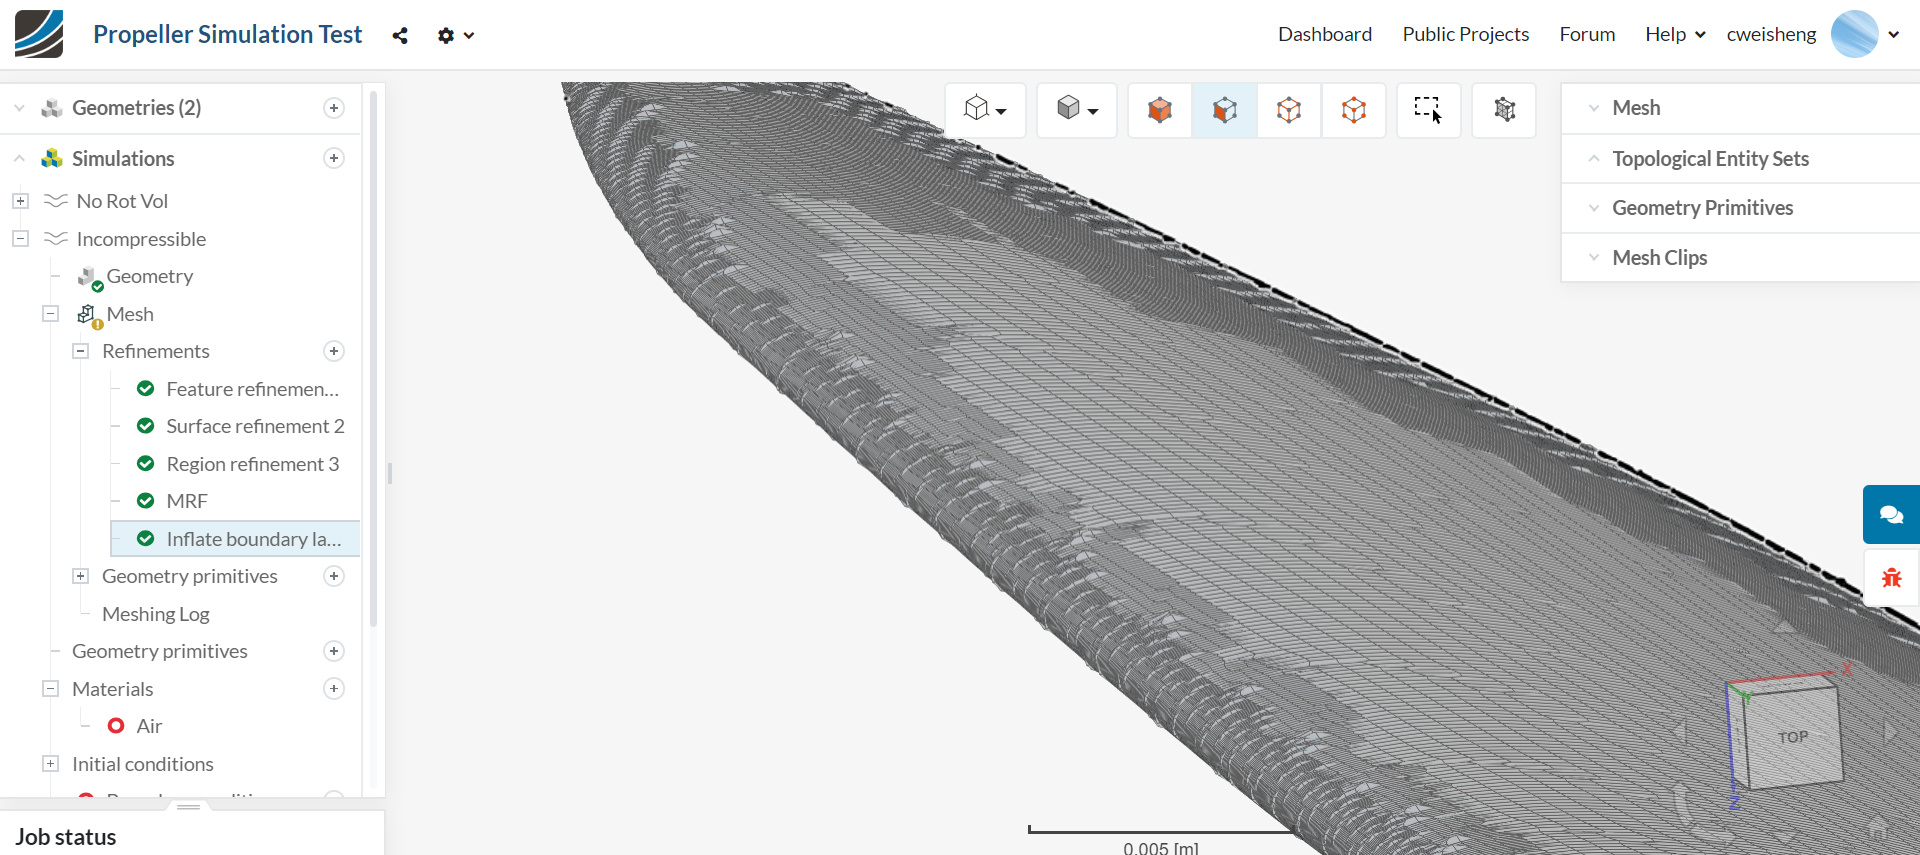Click the Simulations heading label

(123, 158)
